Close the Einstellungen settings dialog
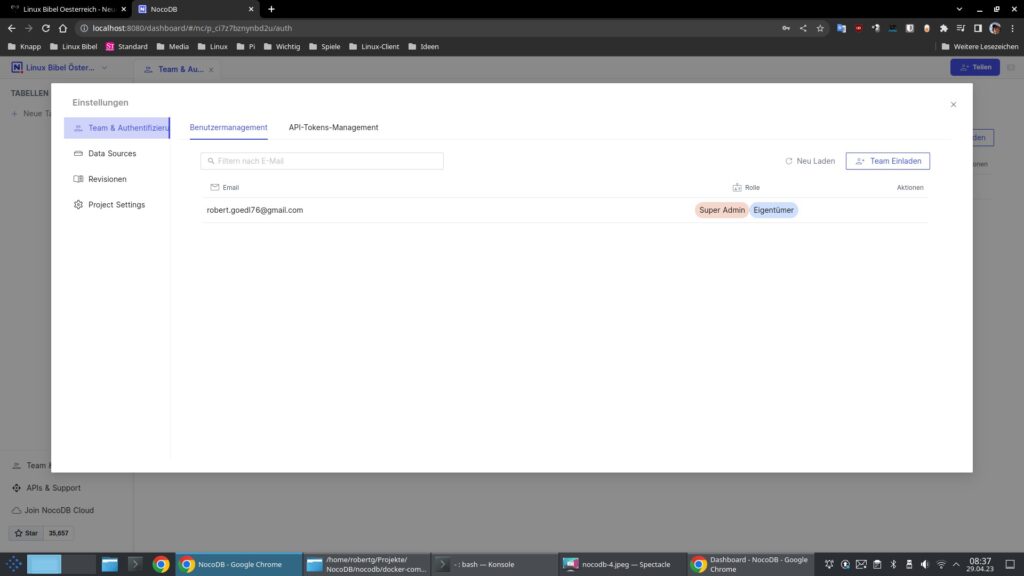This screenshot has height=576, width=1024. pyautogui.click(x=953, y=104)
